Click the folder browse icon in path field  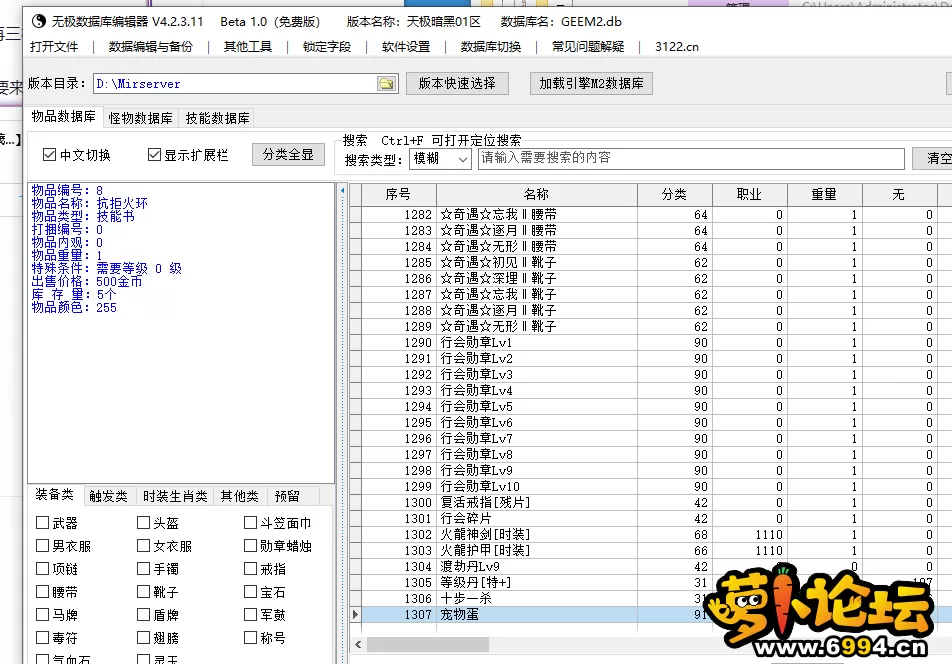386,84
